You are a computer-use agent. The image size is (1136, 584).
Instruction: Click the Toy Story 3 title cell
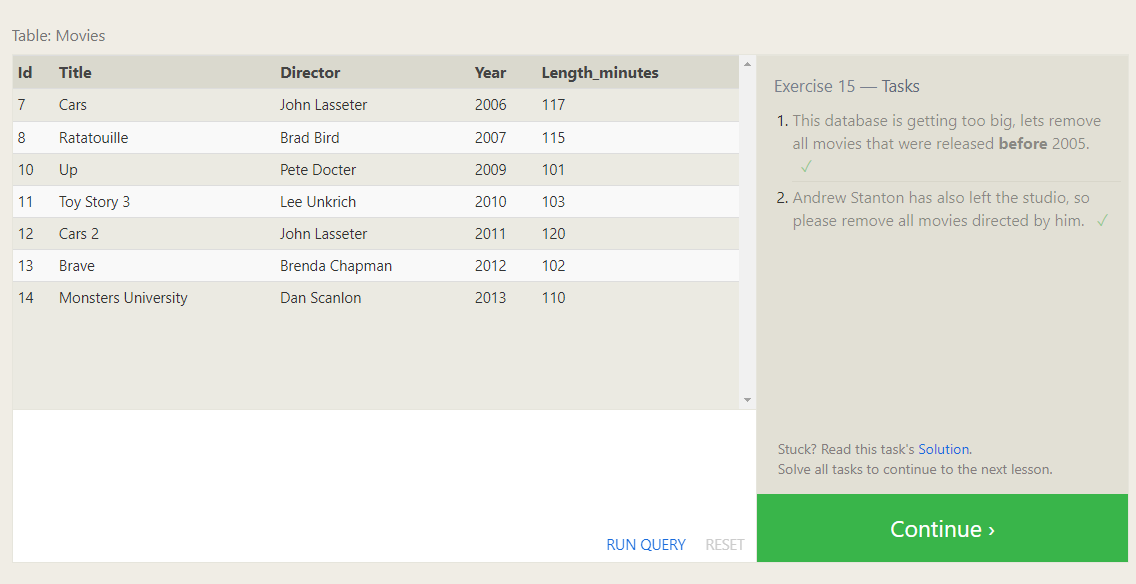tap(94, 202)
